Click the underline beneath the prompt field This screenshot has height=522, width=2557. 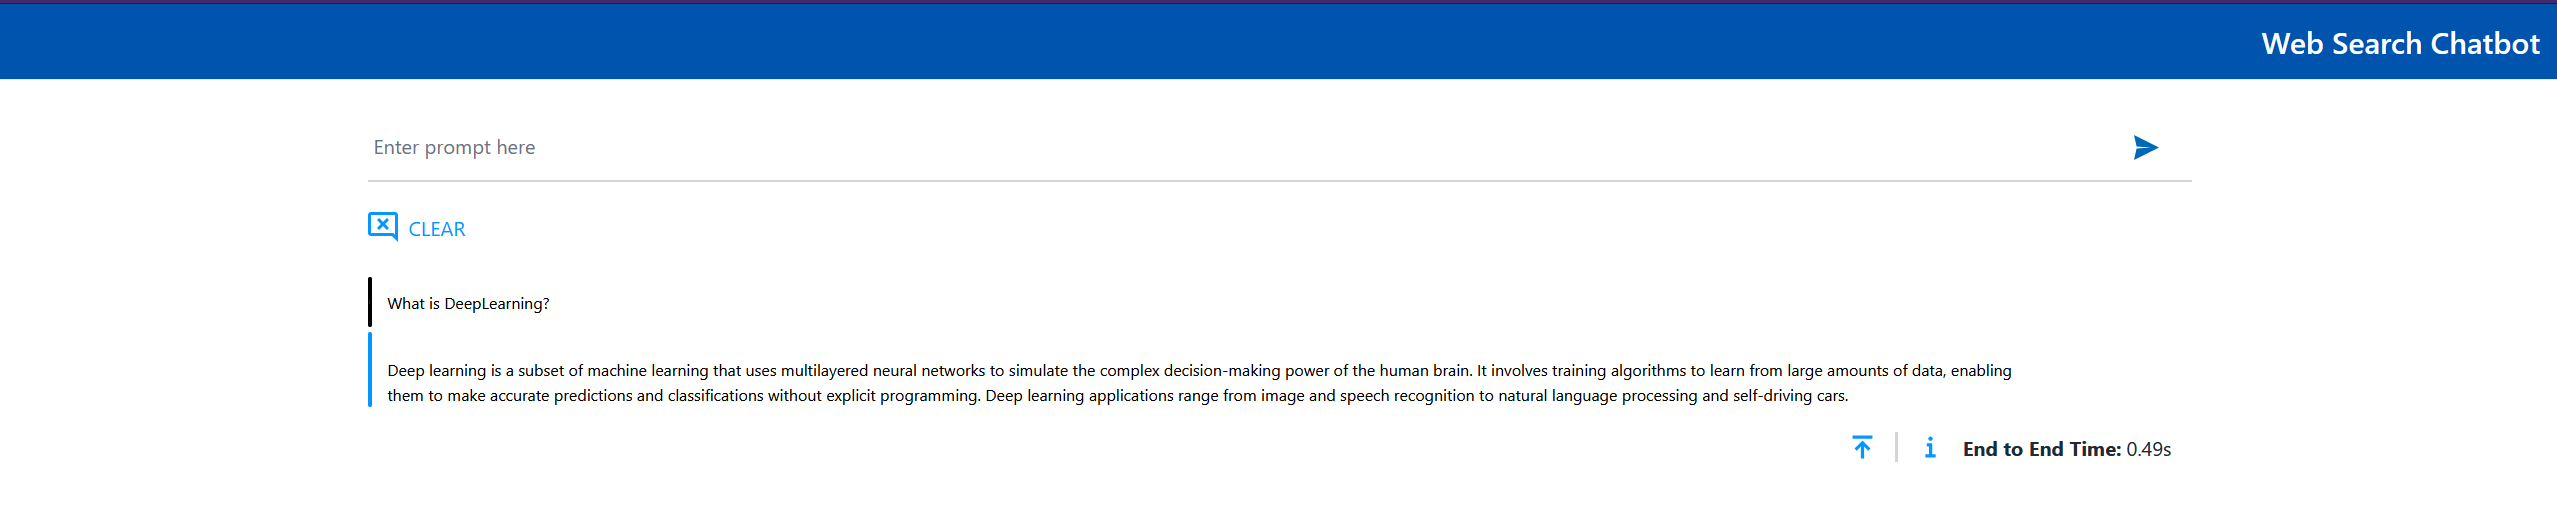tap(1279, 181)
